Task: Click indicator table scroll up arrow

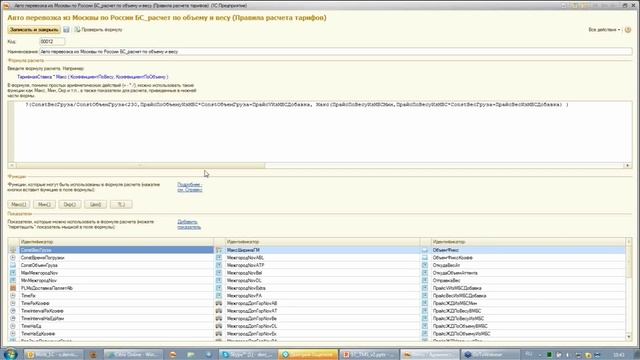Action: click(629, 242)
